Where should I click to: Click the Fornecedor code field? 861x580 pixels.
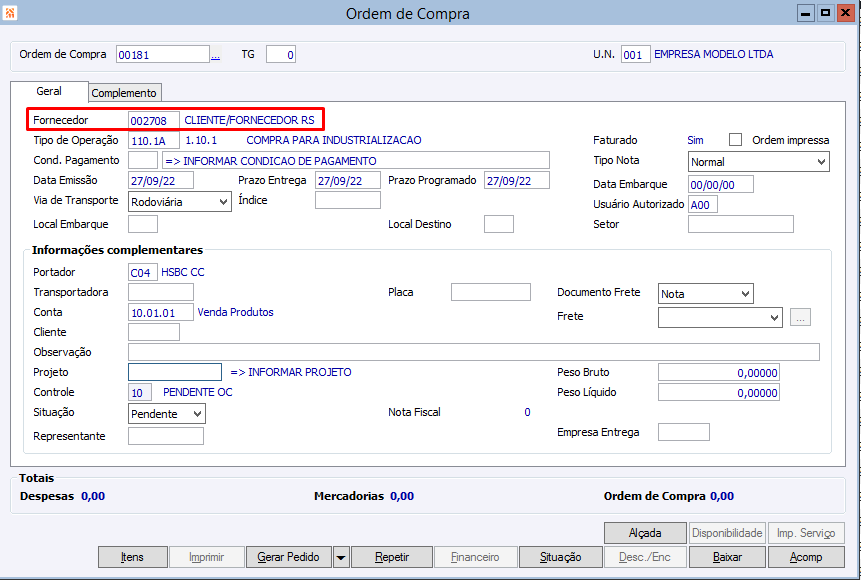pyautogui.click(x=154, y=120)
